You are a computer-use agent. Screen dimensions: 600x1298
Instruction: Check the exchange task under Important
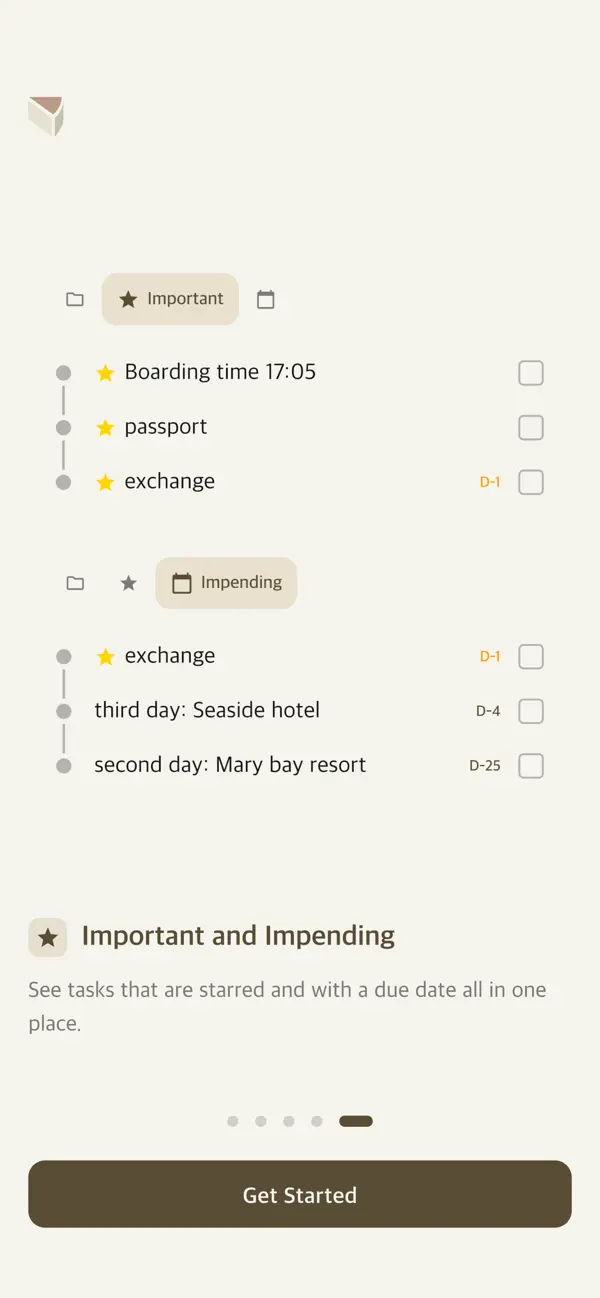(531, 481)
